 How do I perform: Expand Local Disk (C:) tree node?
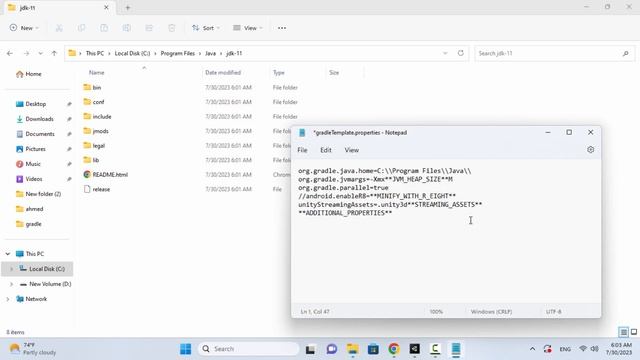point(11,269)
